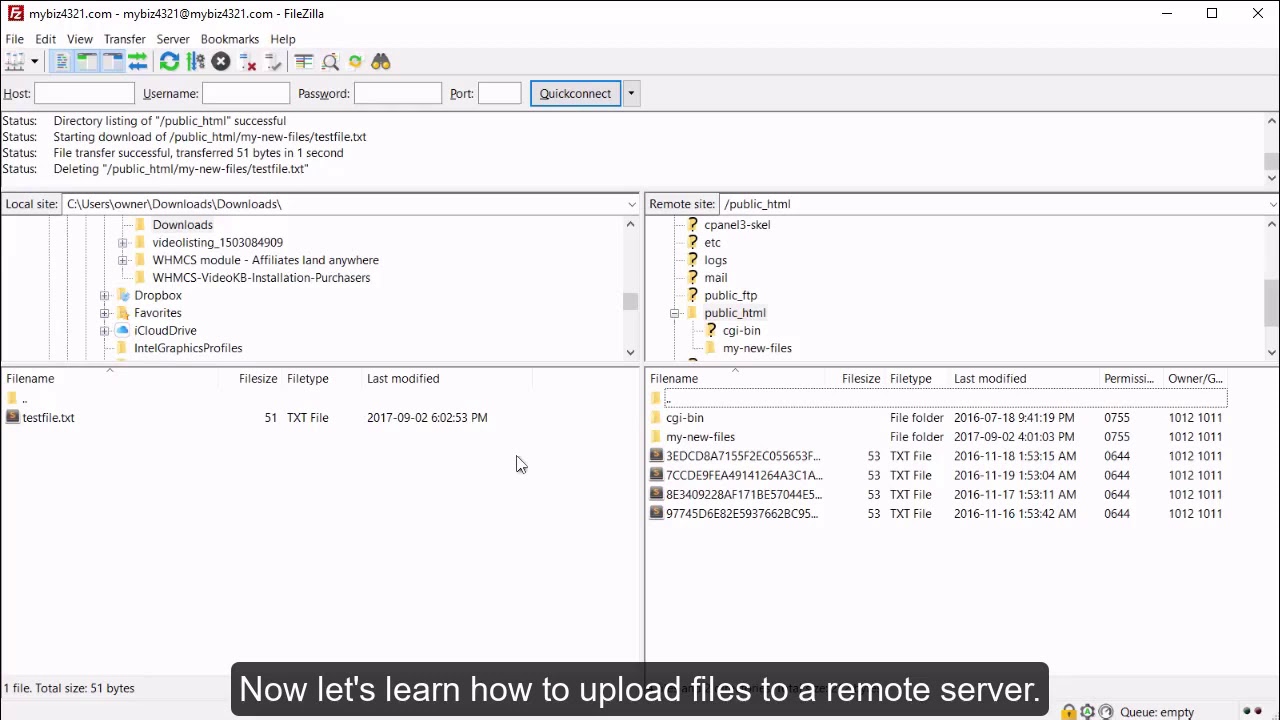
Task: Open directory listing filters dialog
Action: click(304, 62)
